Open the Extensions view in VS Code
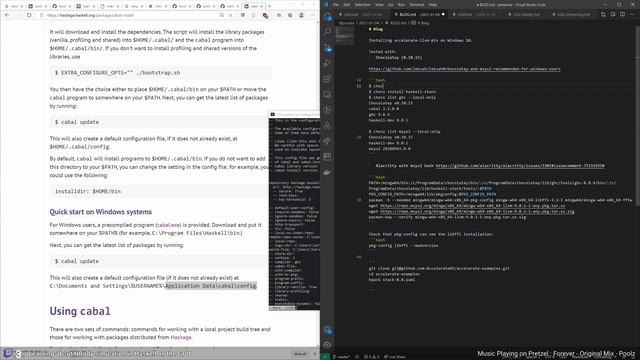Viewport: 640px width, 360px height. click(x=327, y=78)
